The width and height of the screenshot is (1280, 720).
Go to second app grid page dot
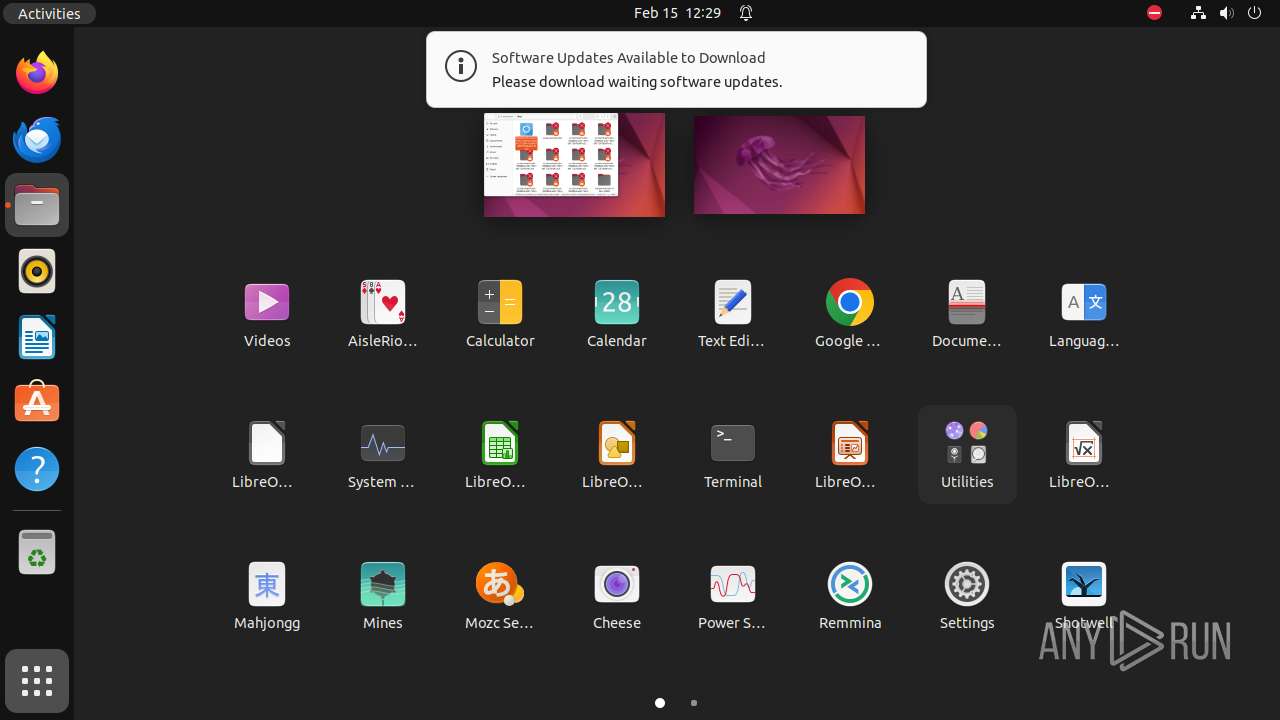[x=694, y=703]
